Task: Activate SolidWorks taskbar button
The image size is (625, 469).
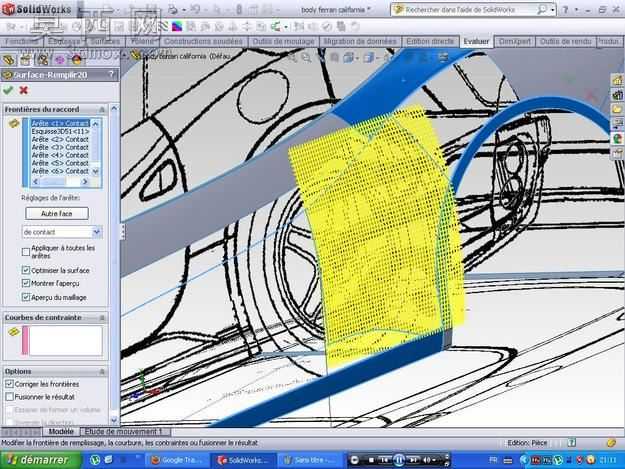Action: (243, 460)
